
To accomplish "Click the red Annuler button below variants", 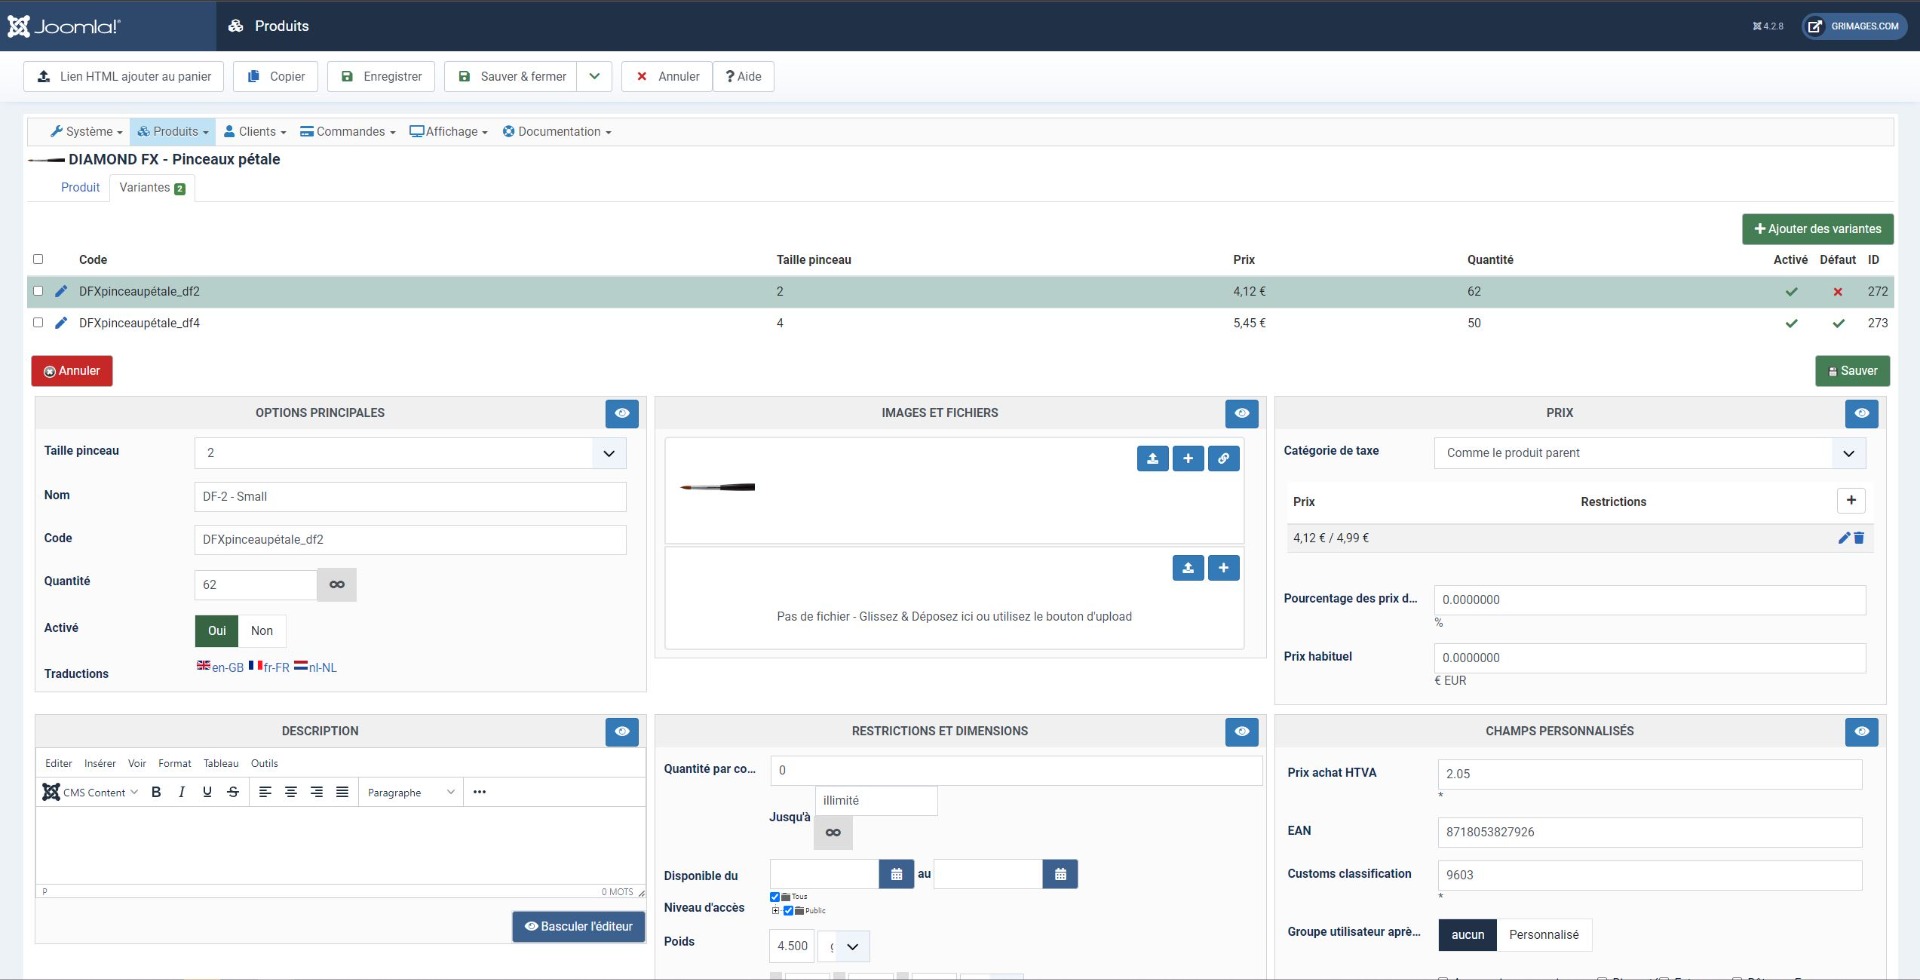I will [x=72, y=371].
